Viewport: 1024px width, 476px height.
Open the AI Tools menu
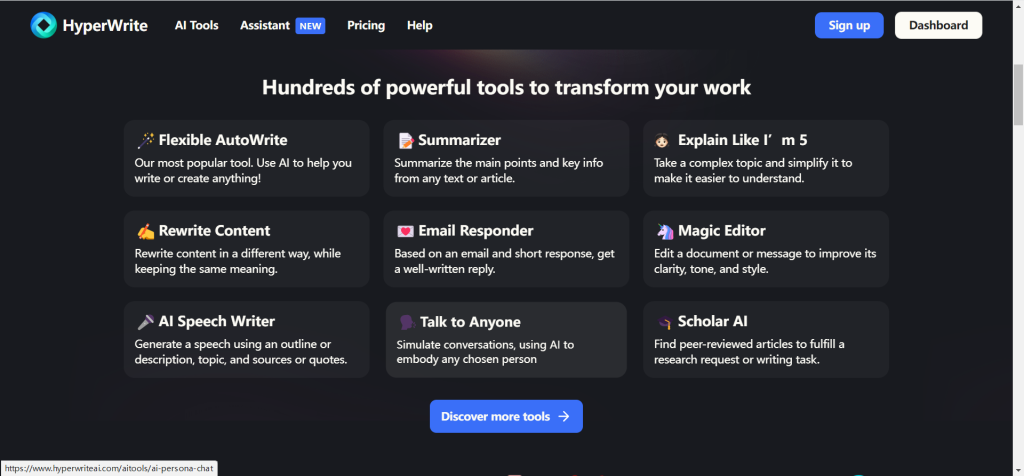pyautogui.click(x=197, y=25)
